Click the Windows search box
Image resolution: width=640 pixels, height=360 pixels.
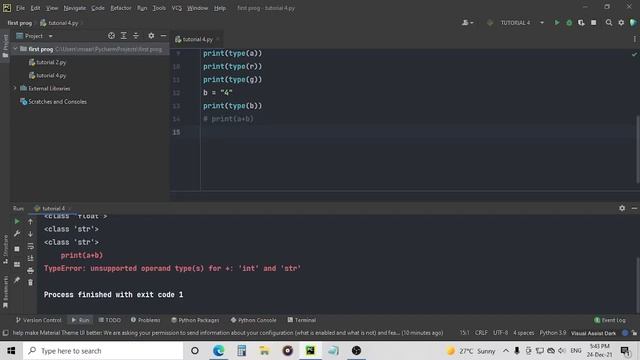[x=103, y=351]
